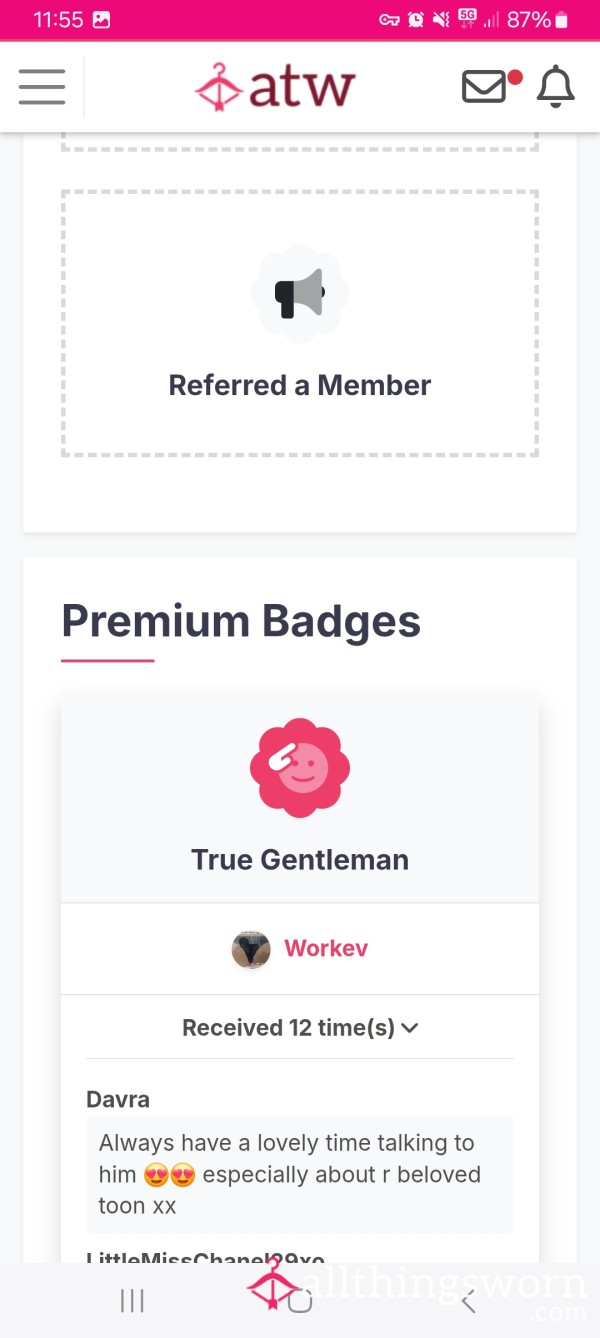Open the messages envelope icon
This screenshot has width=600, height=1338.
pyautogui.click(x=484, y=87)
